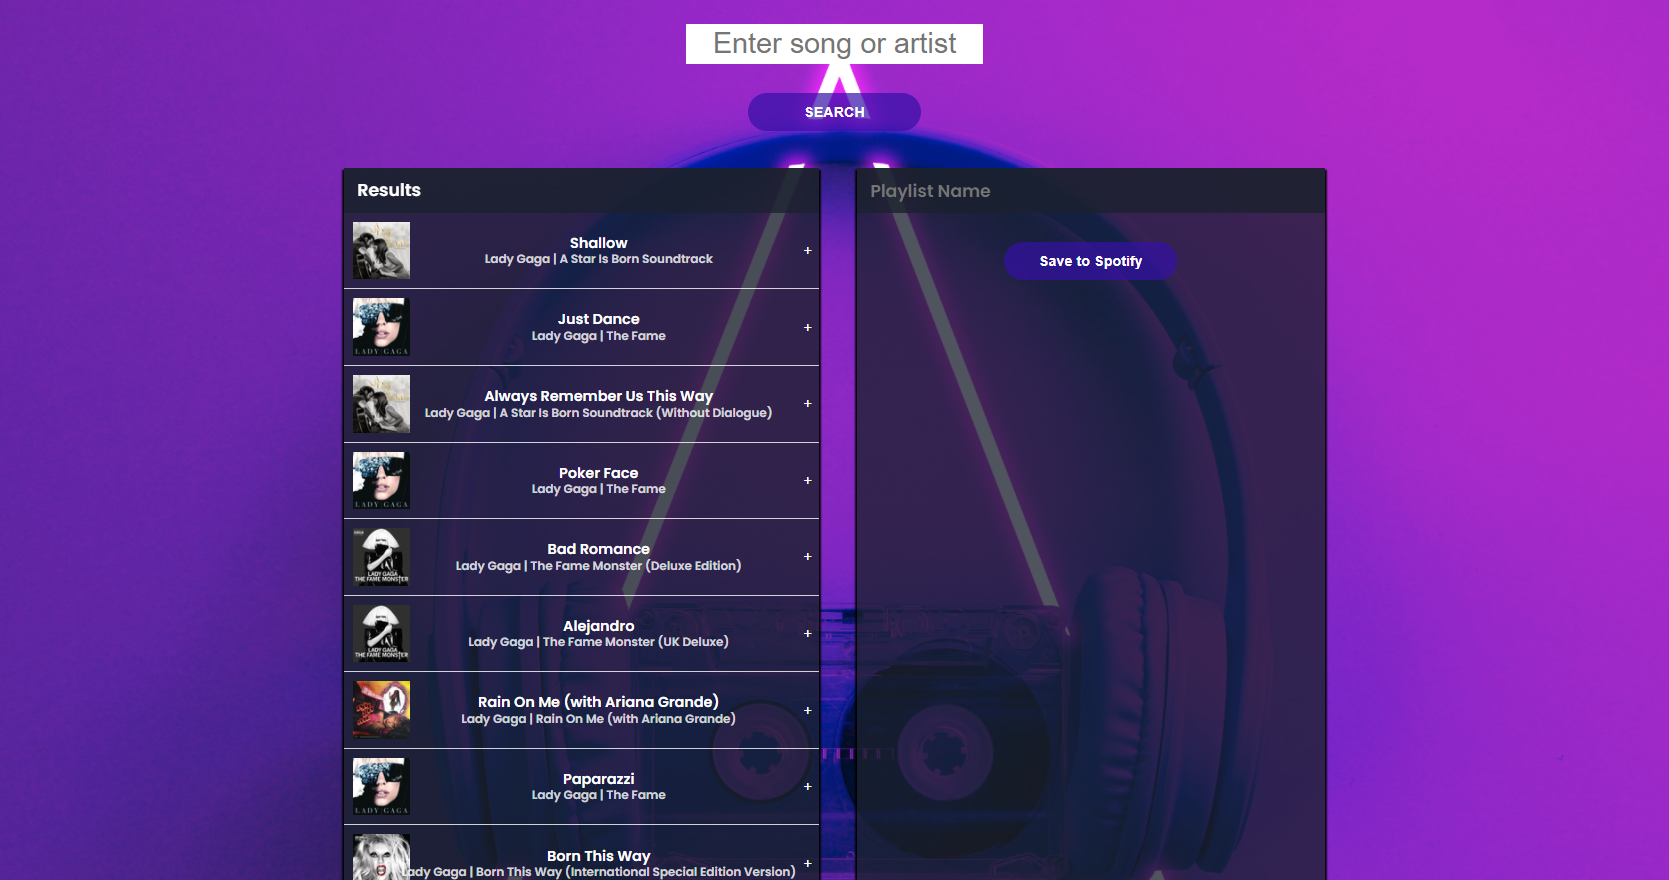Focus the song or artist search field
Screen dimensions: 1669x880
pyautogui.click(x=834, y=44)
